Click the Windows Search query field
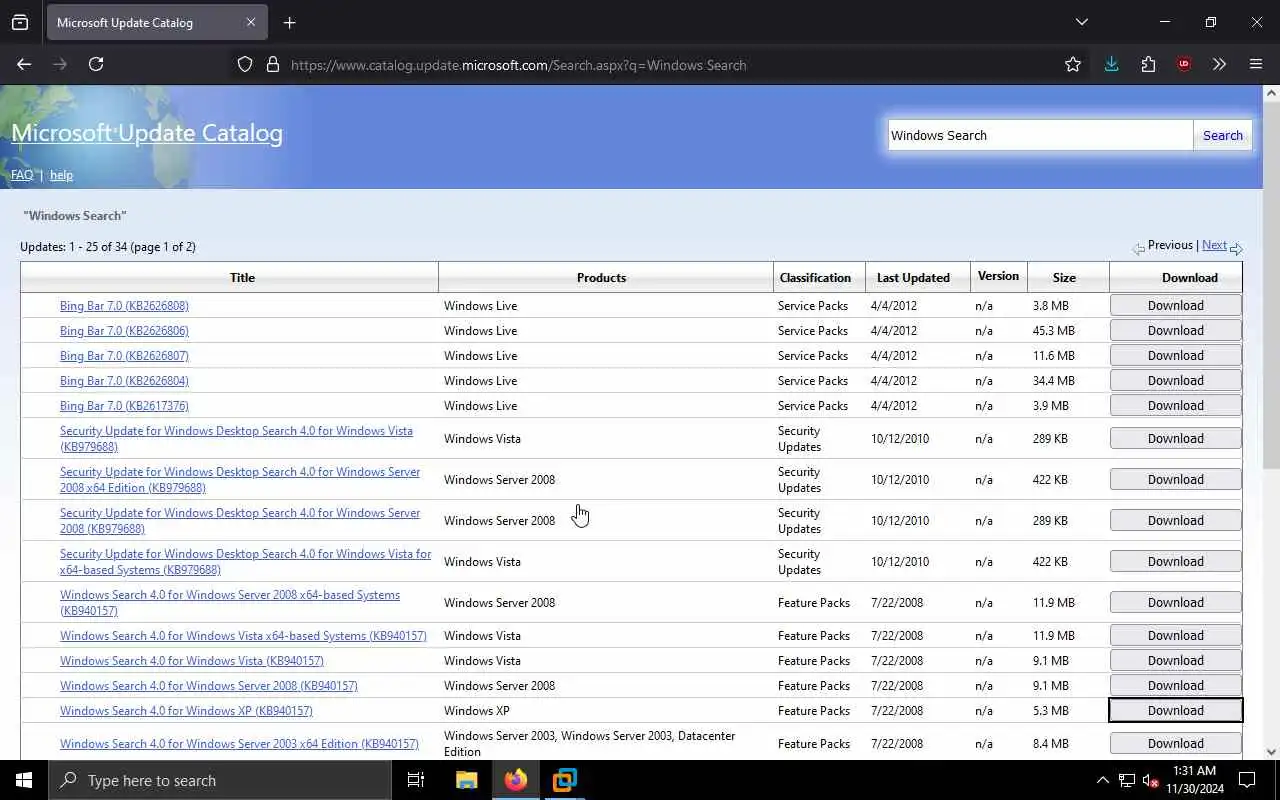This screenshot has width=1280, height=800. click(1040, 135)
